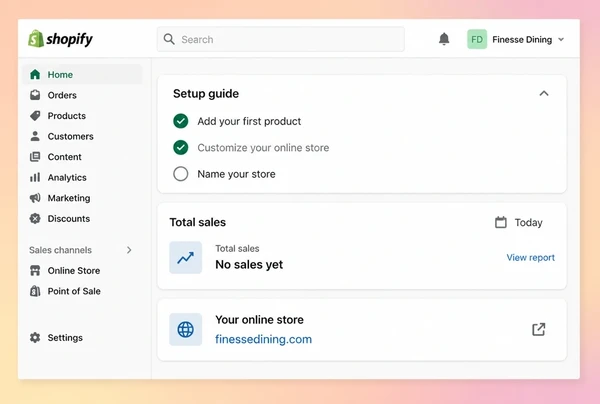The height and width of the screenshot is (404, 600).
Task: Click the shopify wordmark text
Action: click(x=69, y=39)
